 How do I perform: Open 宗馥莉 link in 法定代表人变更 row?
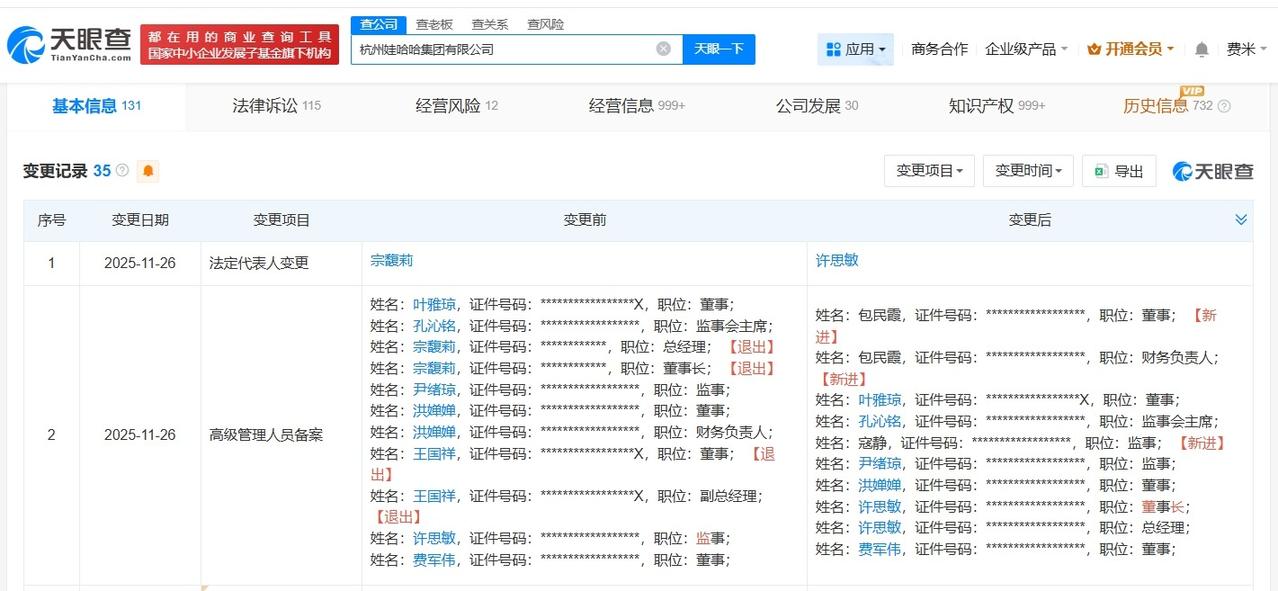click(391, 260)
